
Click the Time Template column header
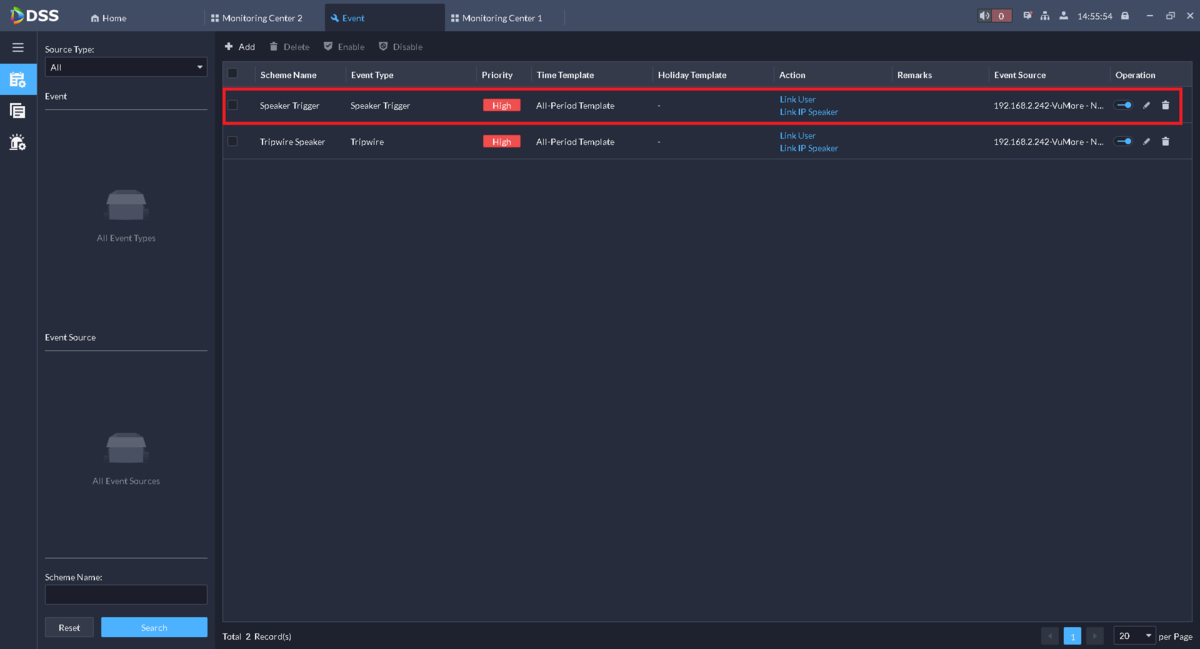pos(565,75)
